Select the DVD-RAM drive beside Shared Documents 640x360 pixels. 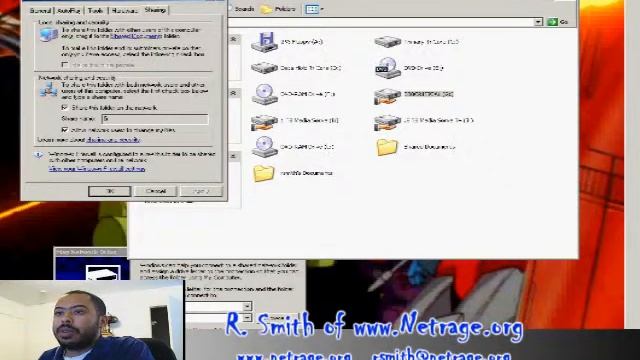point(264,147)
